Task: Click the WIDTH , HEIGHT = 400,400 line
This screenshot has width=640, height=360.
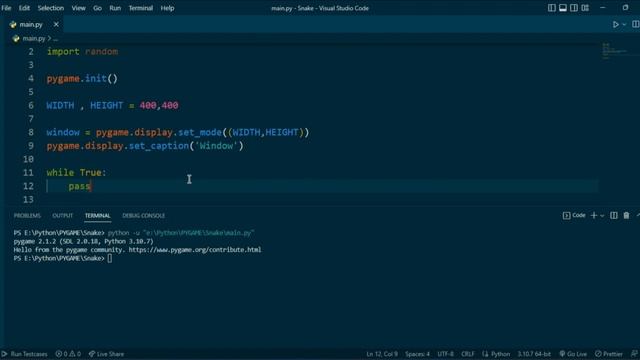Action: point(112,105)
